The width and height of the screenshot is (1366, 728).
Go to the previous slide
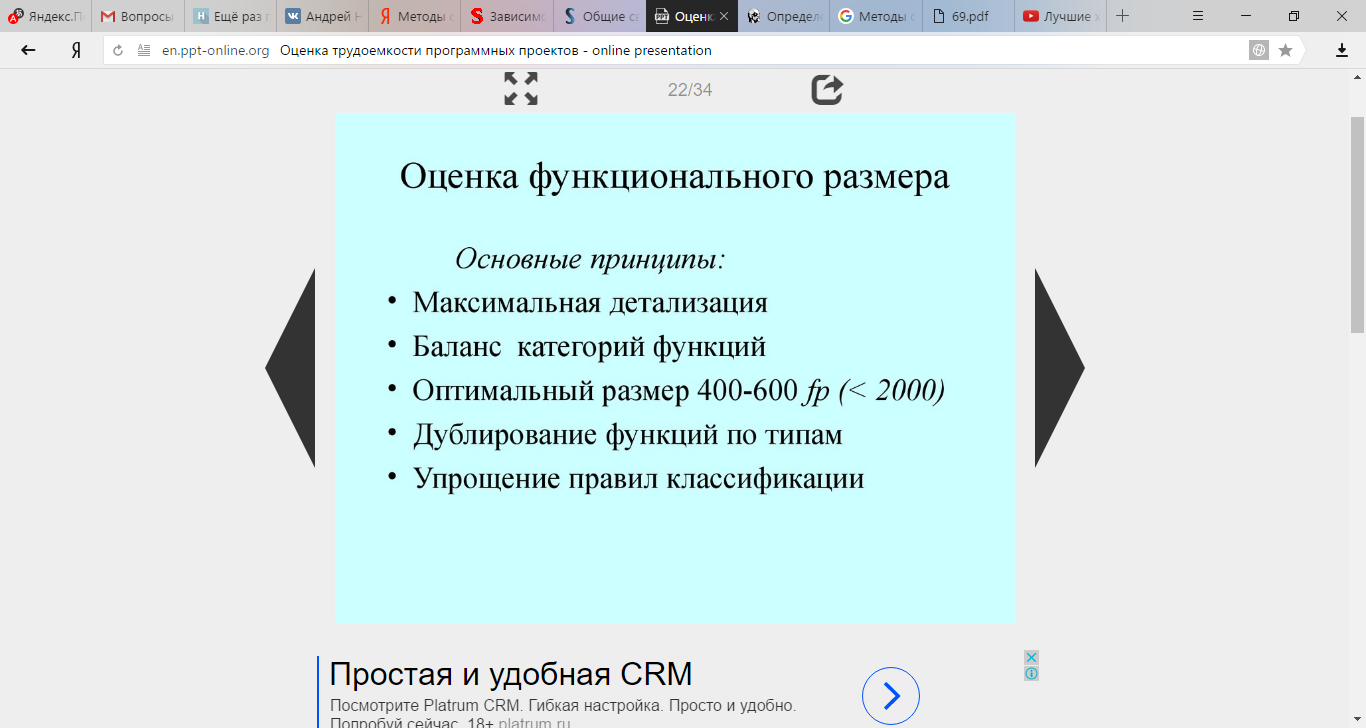(x=290, y=368)
